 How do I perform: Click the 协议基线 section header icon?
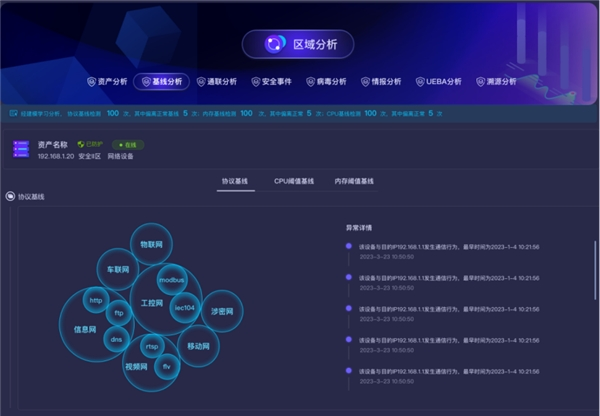point(10,197)
